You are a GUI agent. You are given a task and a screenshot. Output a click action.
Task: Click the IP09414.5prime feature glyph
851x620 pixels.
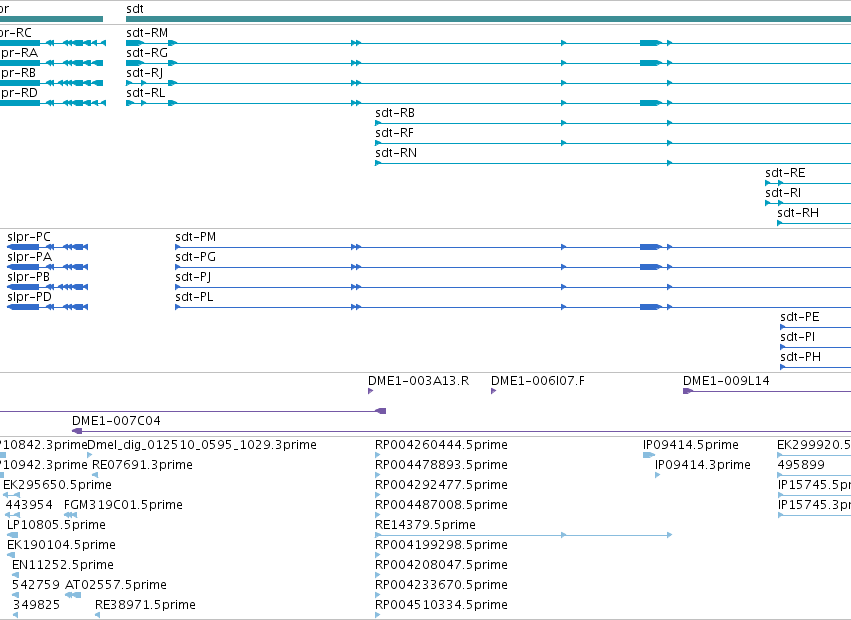[649, 455]
